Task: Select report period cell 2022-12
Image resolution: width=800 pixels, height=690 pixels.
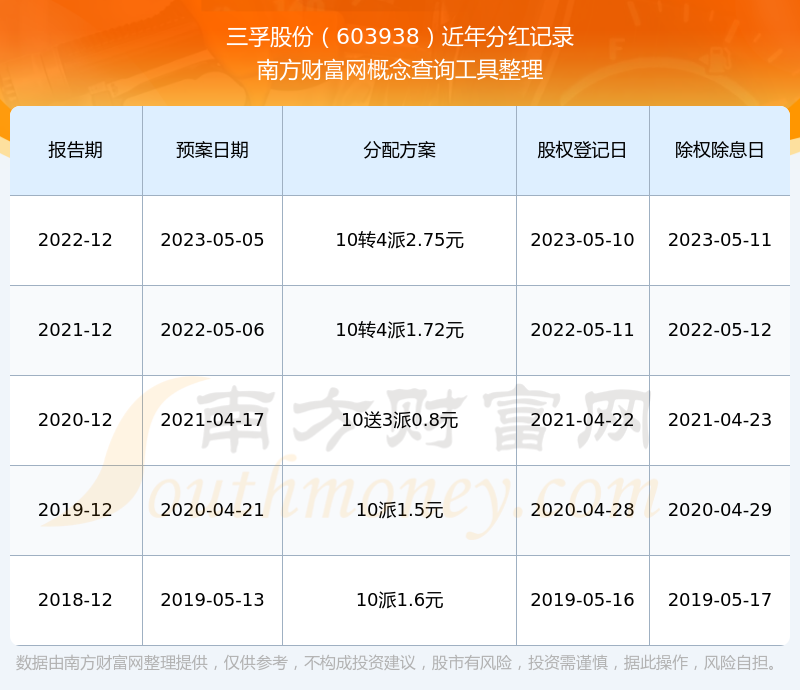Action: (76, 240)
